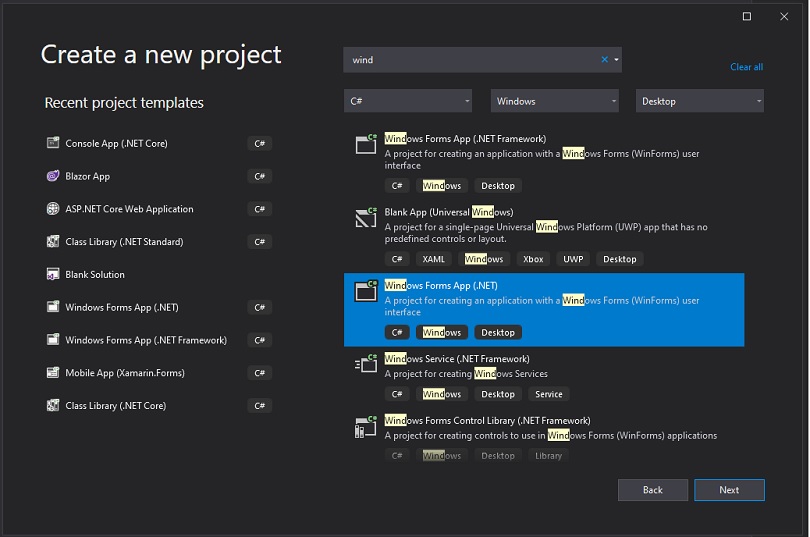This screenshot has height=537, width=810.
Task: Click the Back button
Action: coord(652,489)
